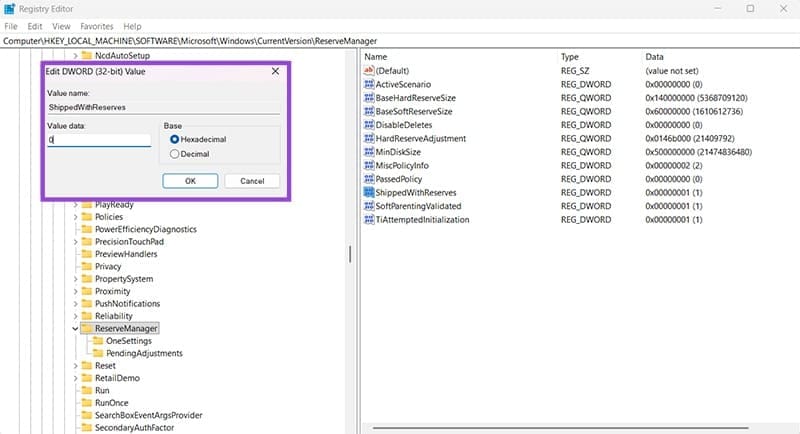800x434 pixels.
Task: Click the TiAttemptedInitialization value icon
Action: 368,219
